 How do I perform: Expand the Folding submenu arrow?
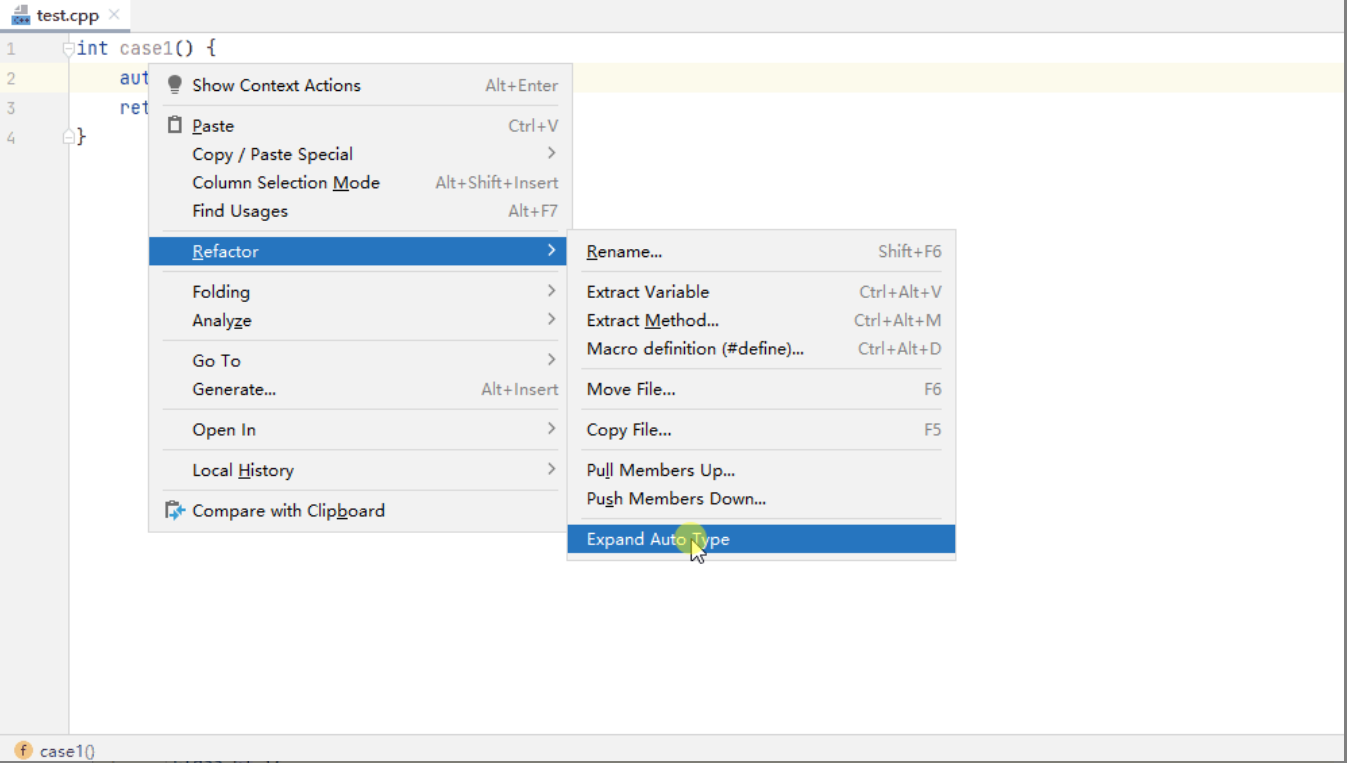click(551, 291)
